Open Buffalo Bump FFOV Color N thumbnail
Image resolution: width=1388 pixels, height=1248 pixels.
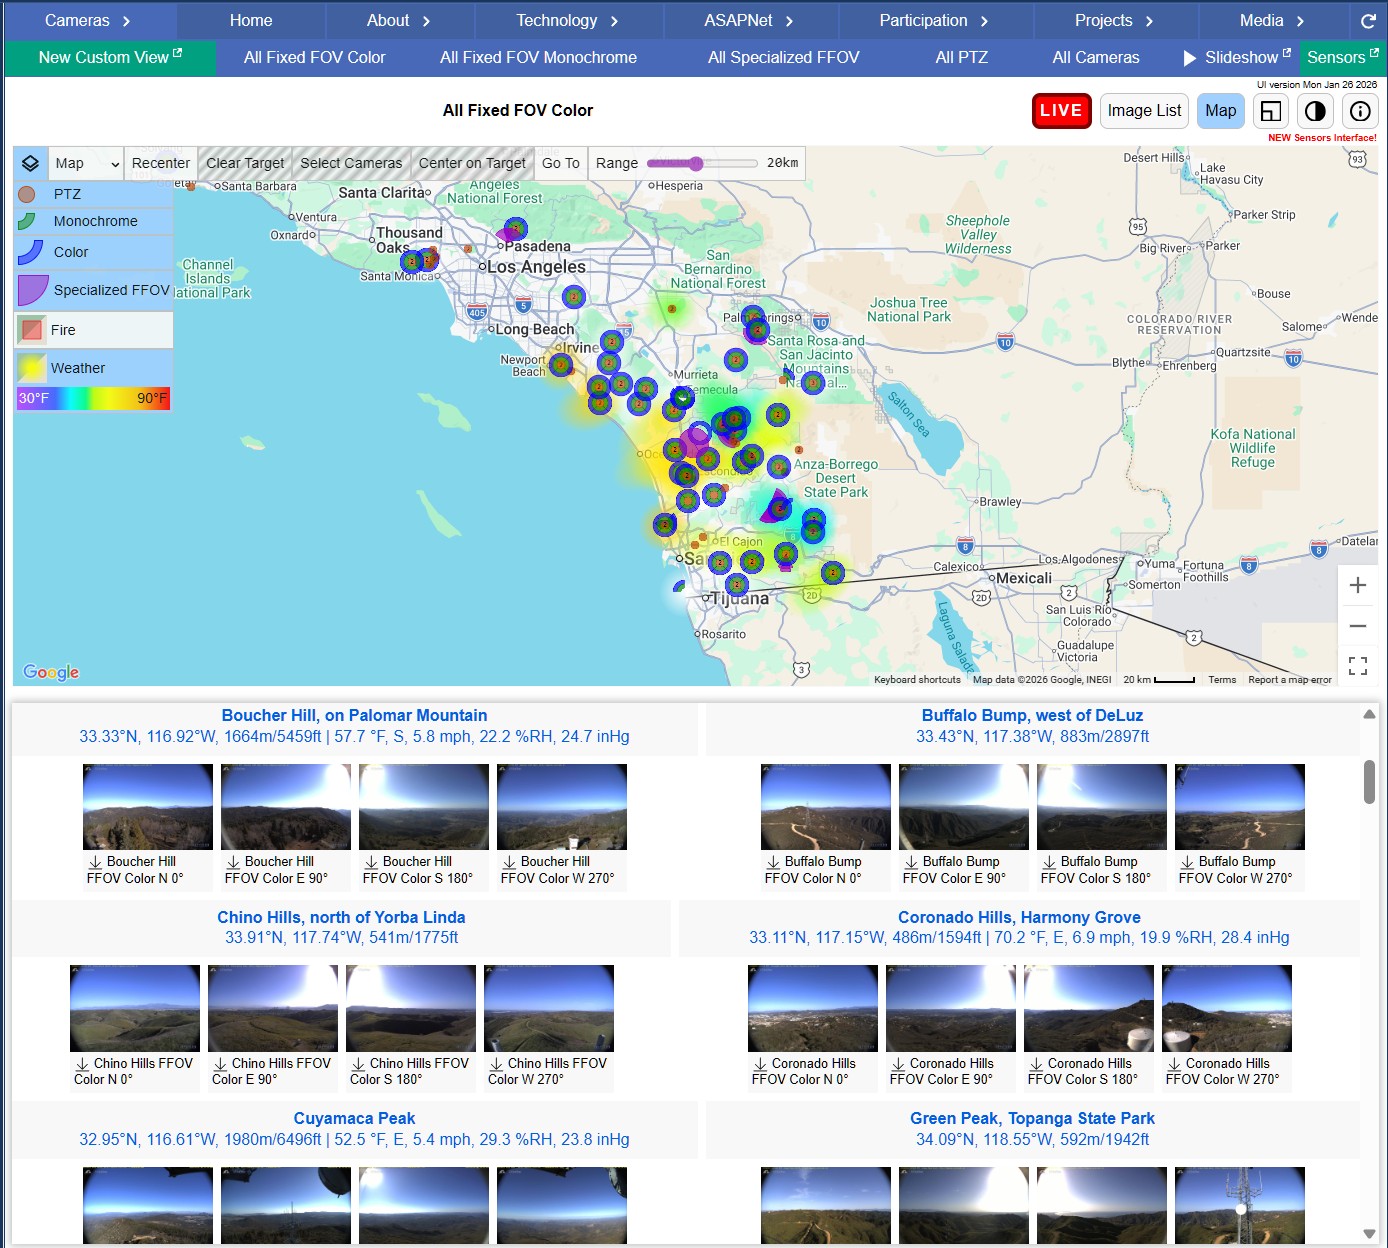[825, 807]
